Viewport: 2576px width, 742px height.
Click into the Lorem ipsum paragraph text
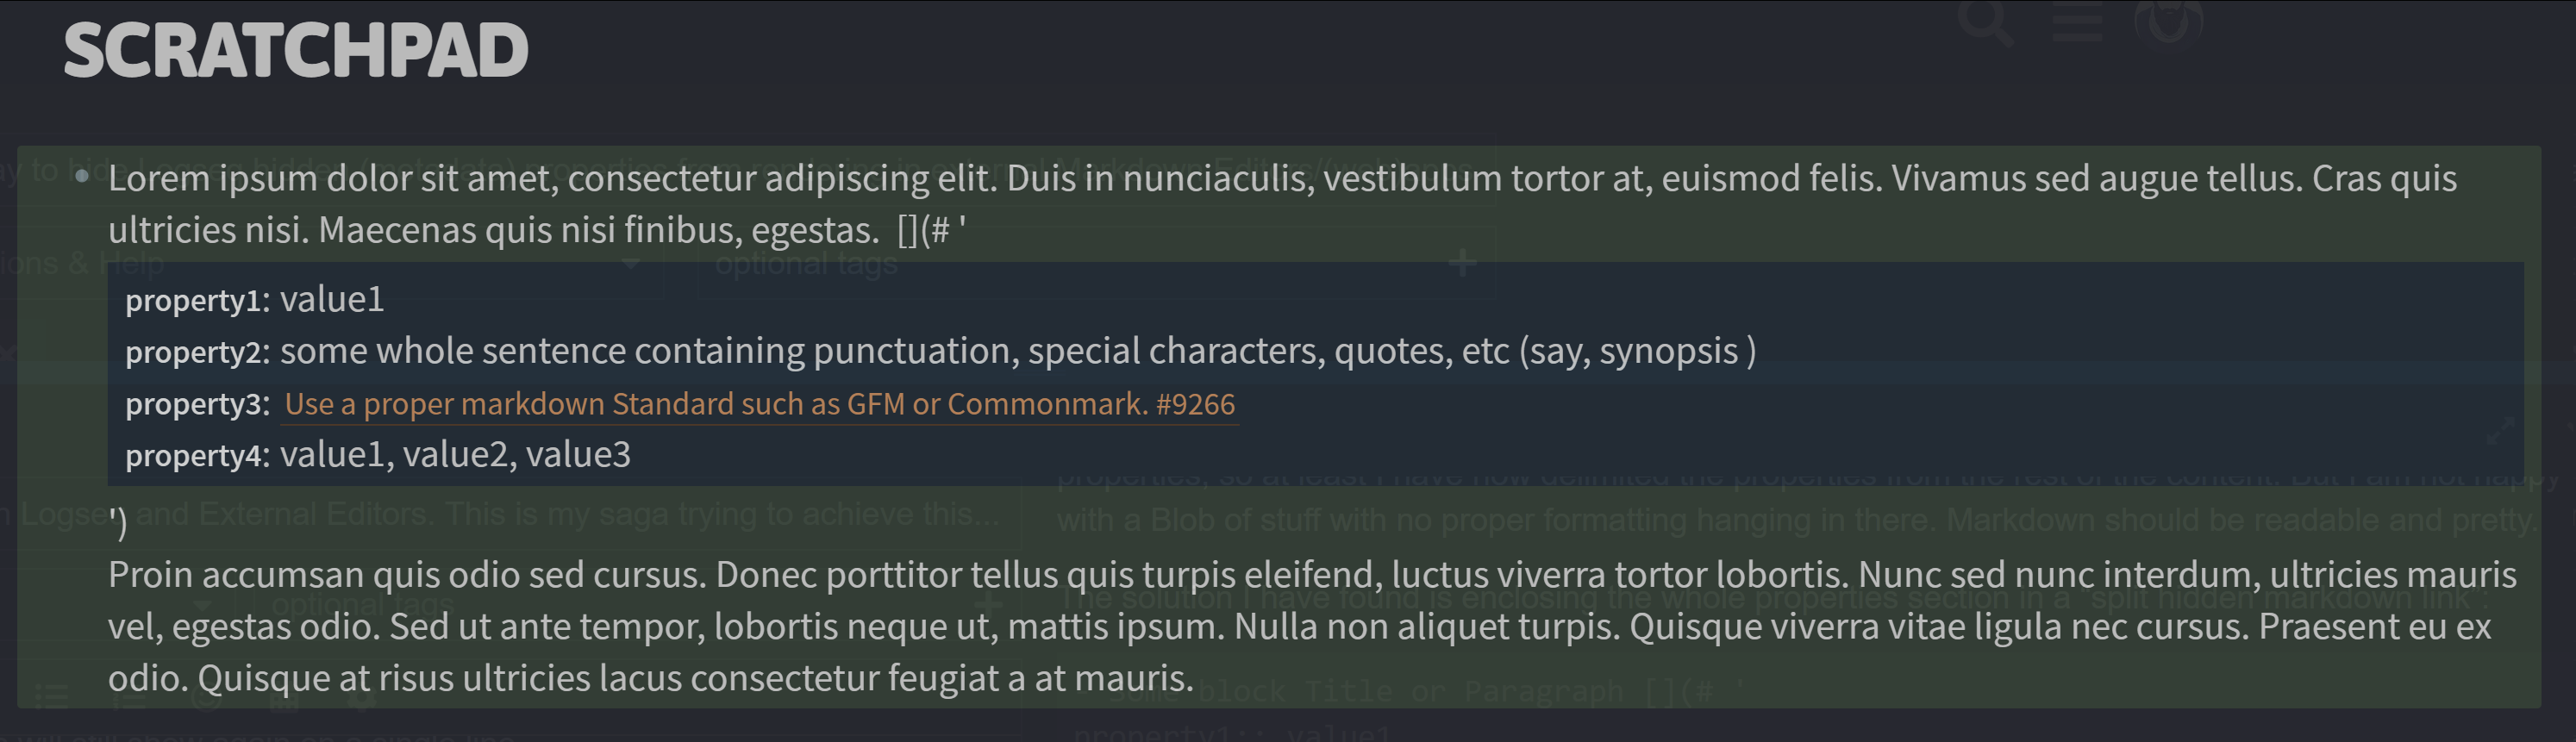point(1282,204)
